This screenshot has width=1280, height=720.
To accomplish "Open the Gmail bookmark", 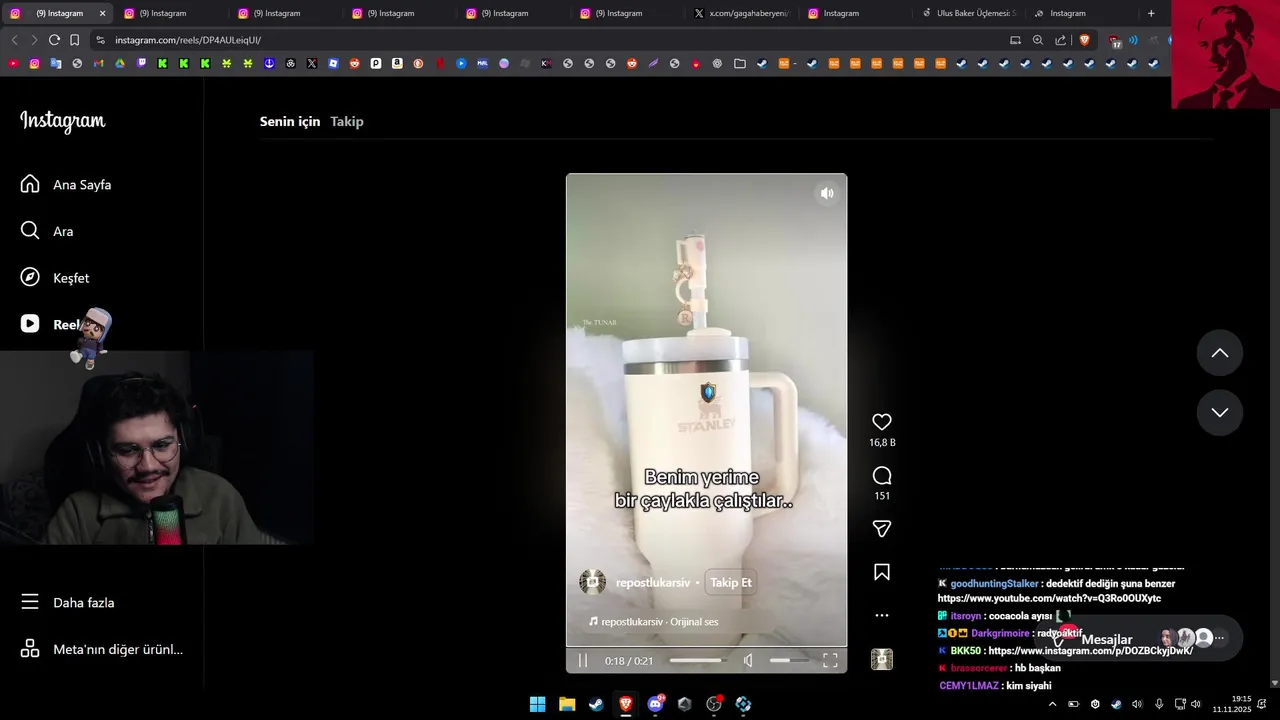I will [98, 63].
